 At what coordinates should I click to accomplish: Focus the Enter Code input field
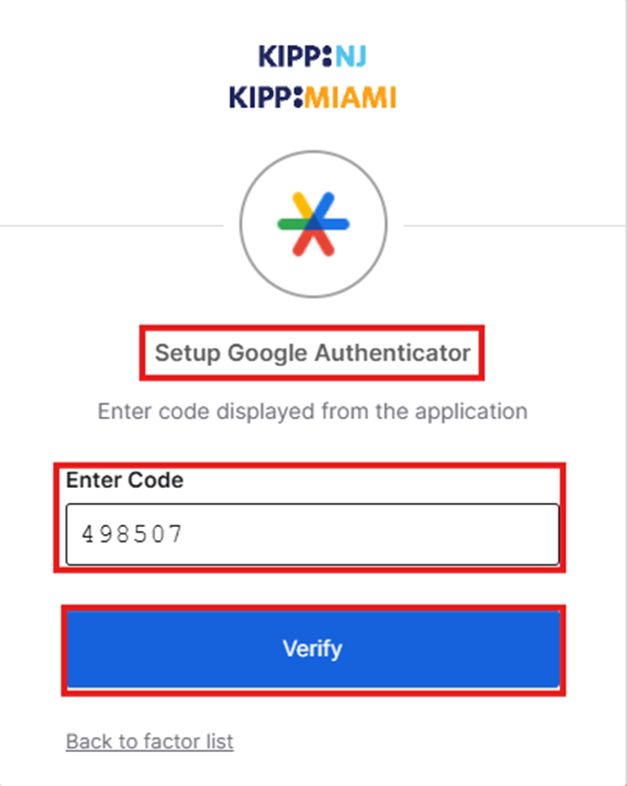312,534
